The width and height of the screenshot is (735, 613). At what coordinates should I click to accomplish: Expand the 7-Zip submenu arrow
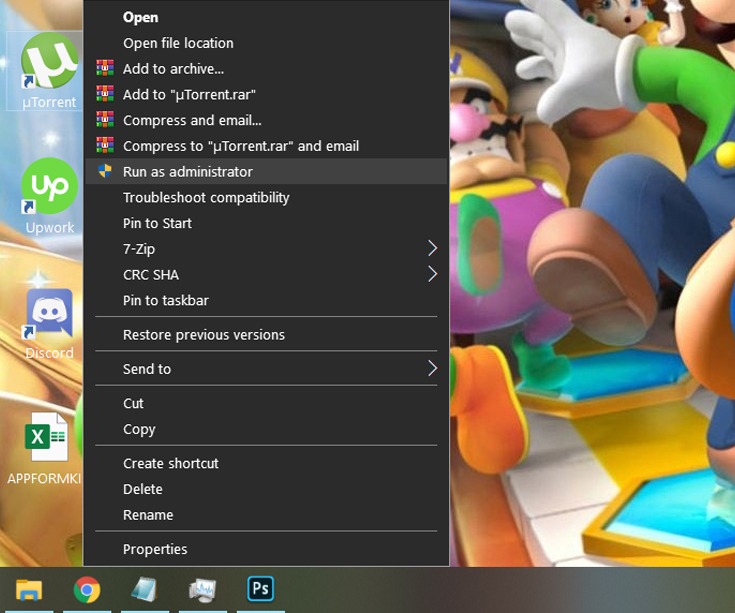[432, 248]
